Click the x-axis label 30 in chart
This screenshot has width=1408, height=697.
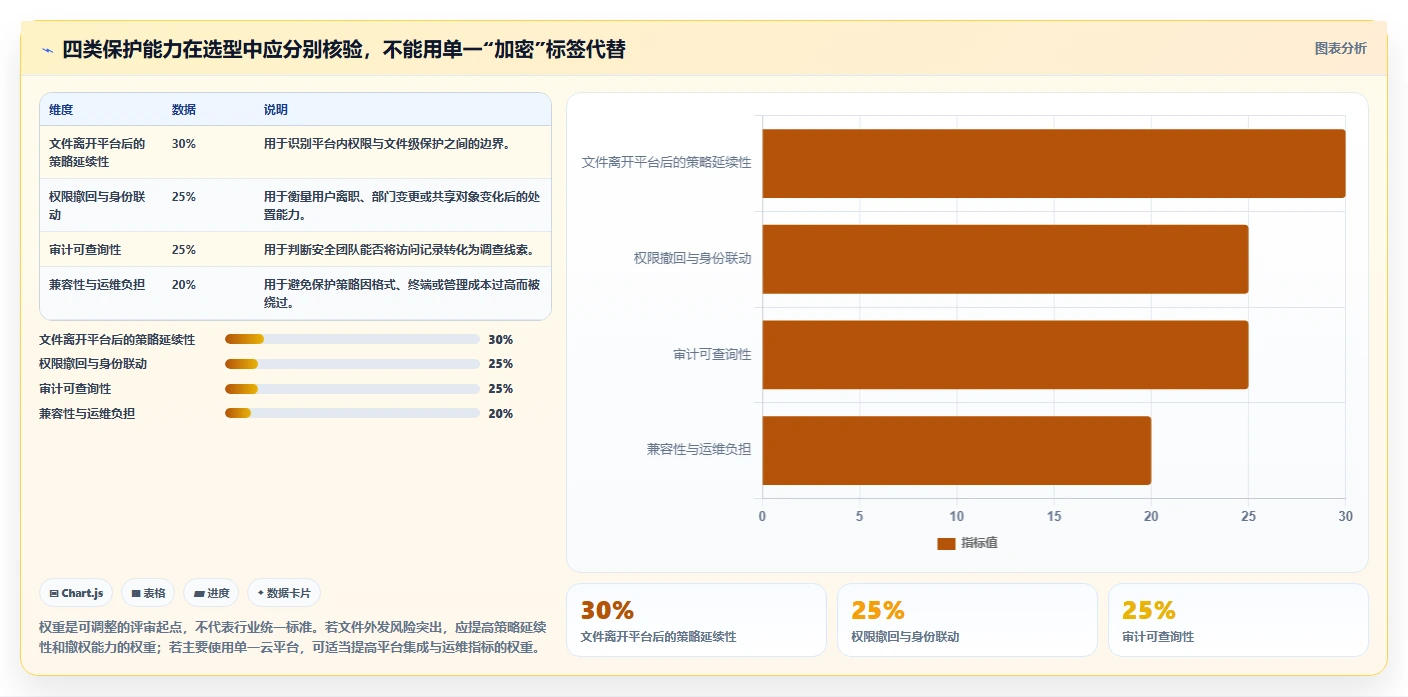(1345, 516)
